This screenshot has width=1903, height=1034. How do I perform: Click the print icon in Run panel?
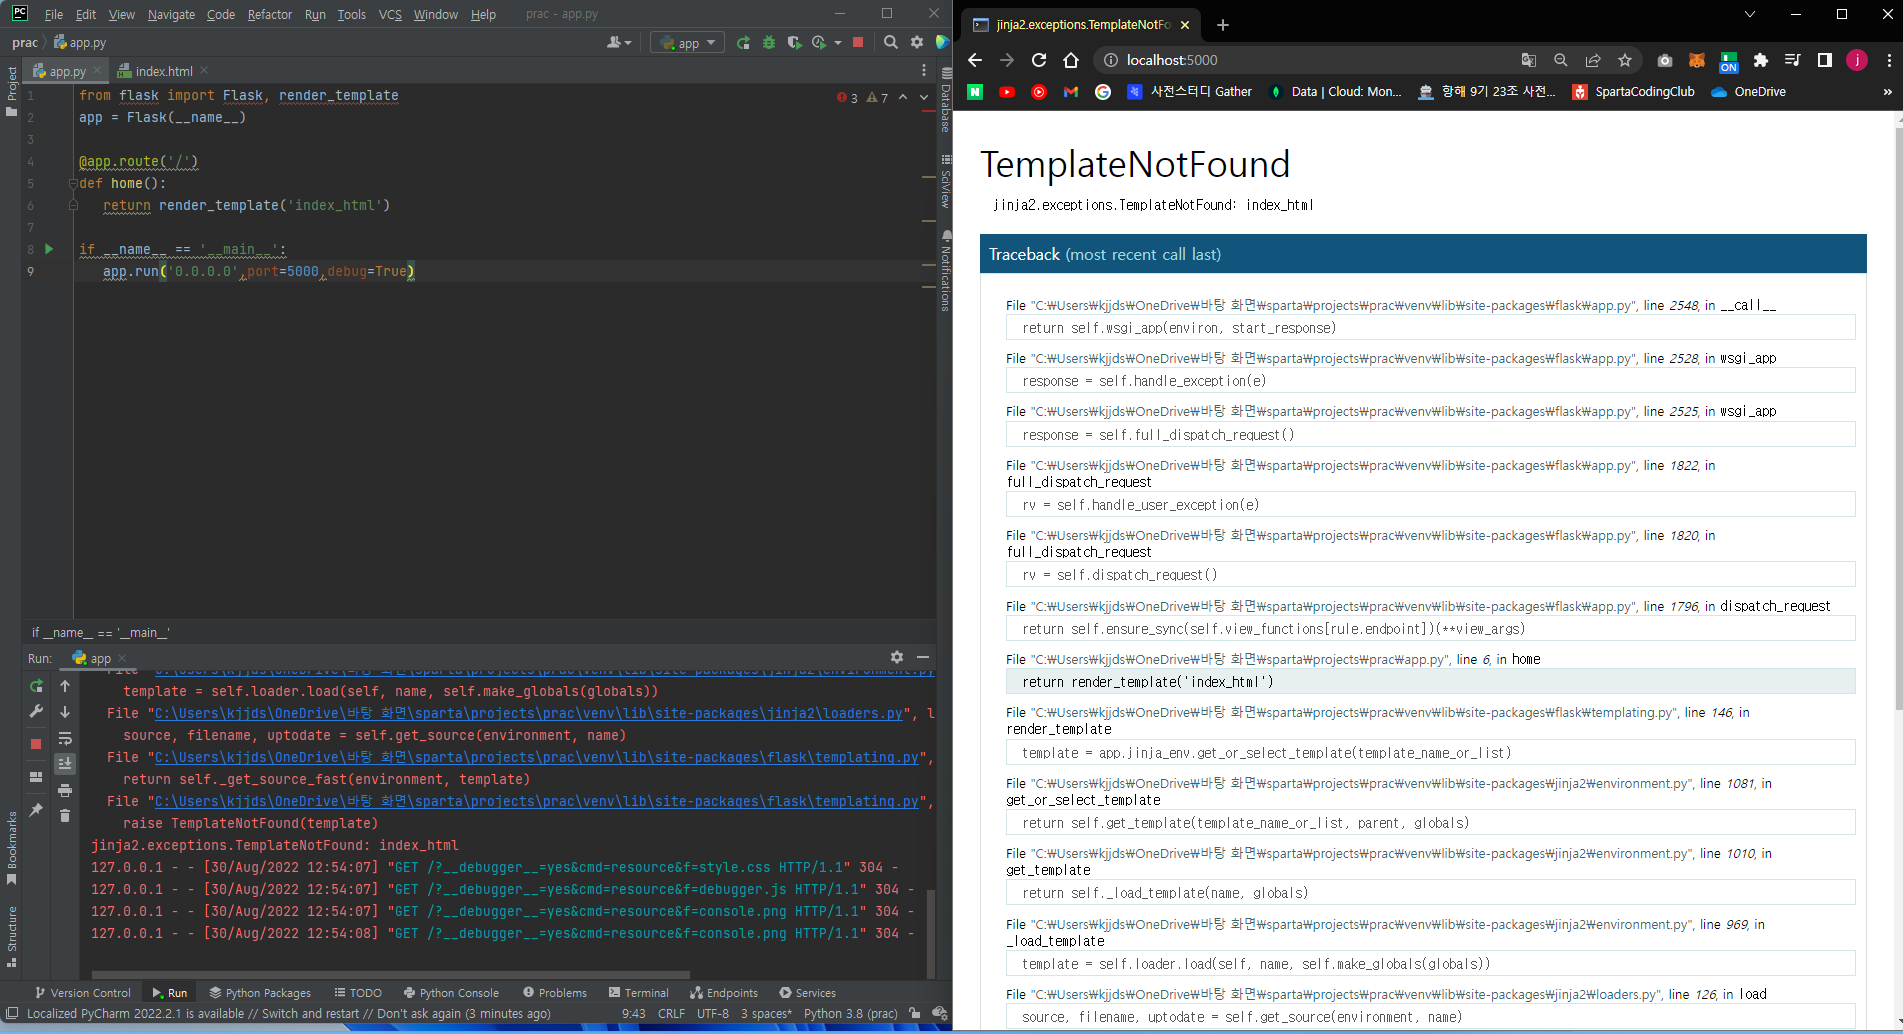(x=65, y=790)
